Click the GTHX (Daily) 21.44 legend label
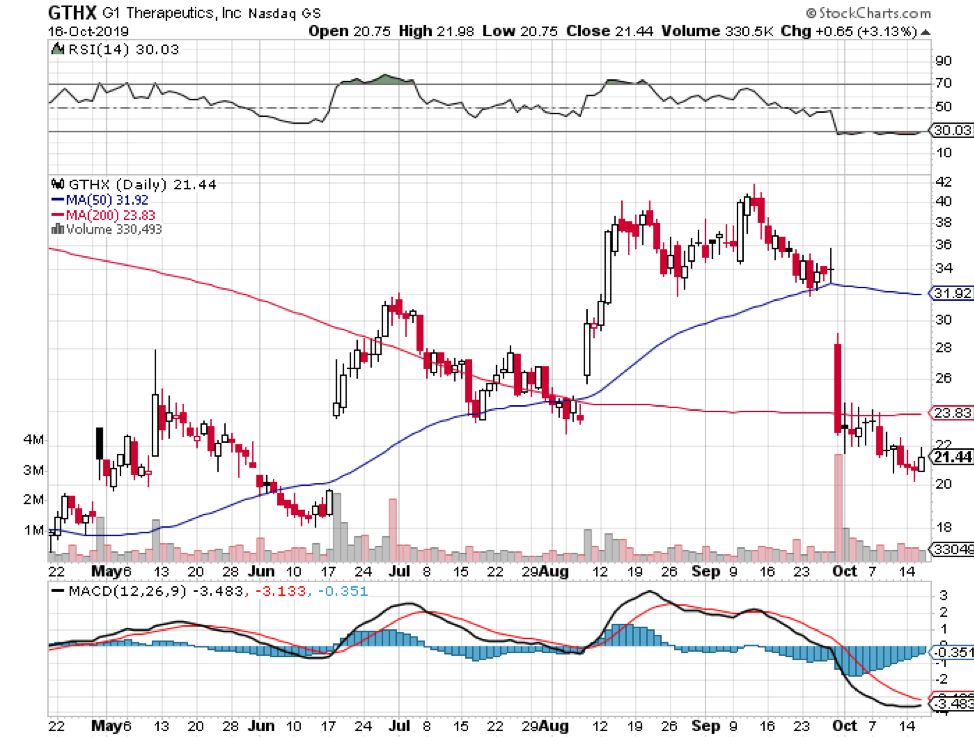 click(x=142, y=185)
